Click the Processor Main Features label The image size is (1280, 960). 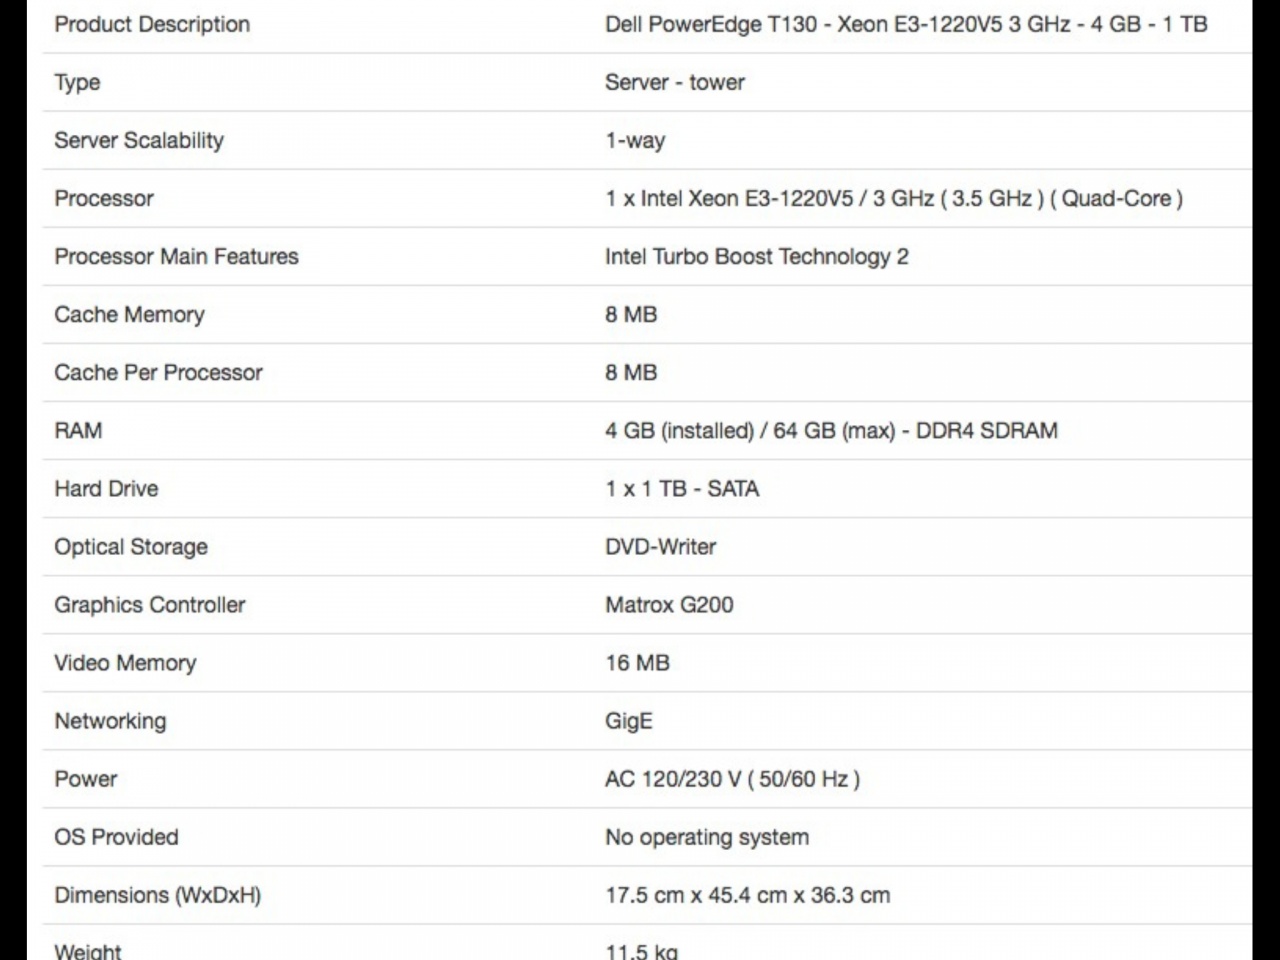point(176,256)
